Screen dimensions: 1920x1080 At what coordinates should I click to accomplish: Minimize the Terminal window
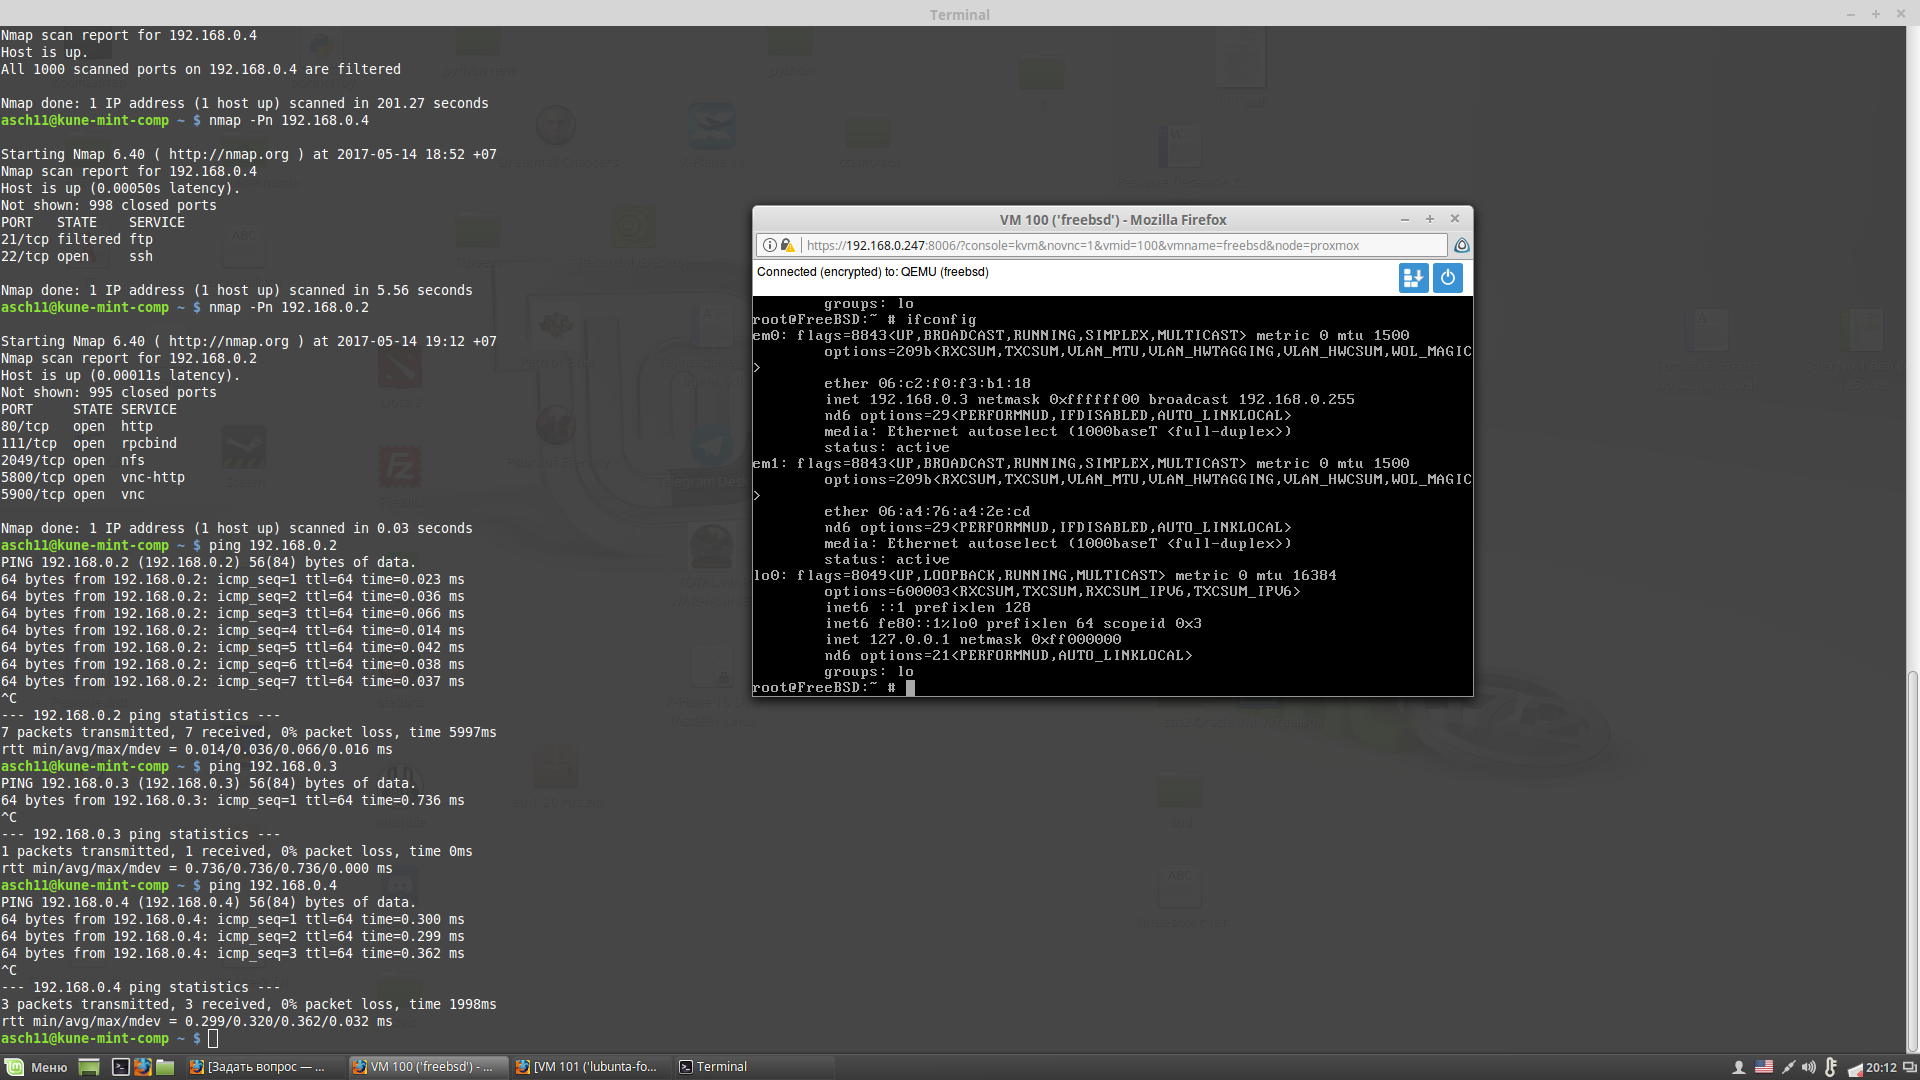1851,14
